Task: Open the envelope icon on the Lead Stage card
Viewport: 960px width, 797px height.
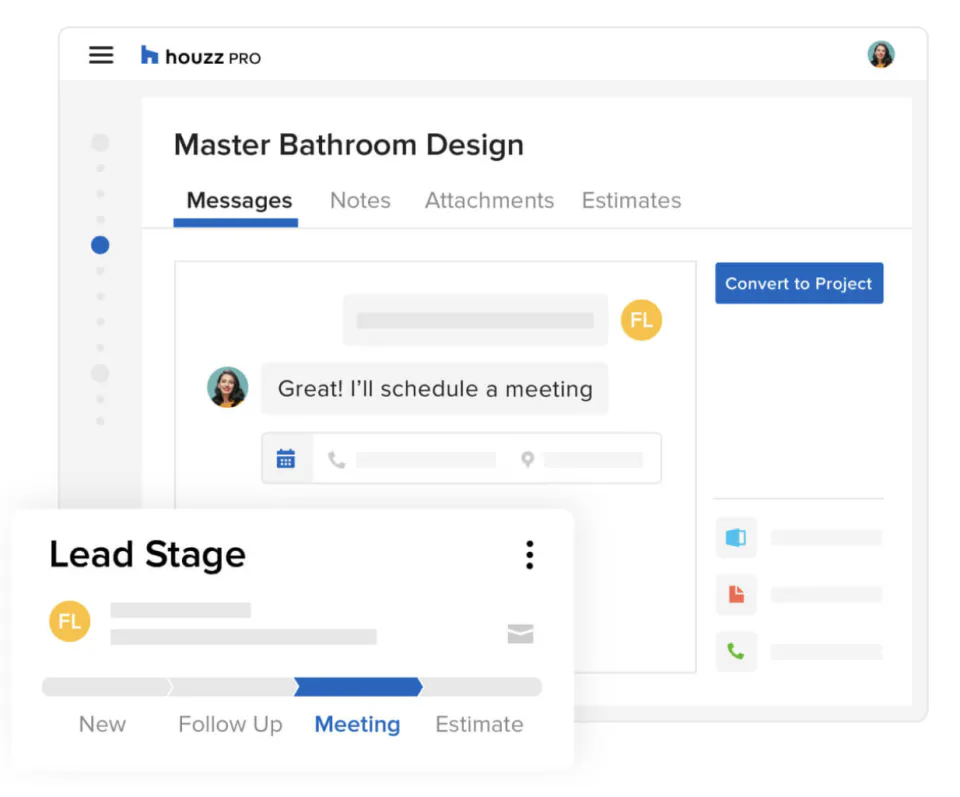Action: (x=520, y=634)
